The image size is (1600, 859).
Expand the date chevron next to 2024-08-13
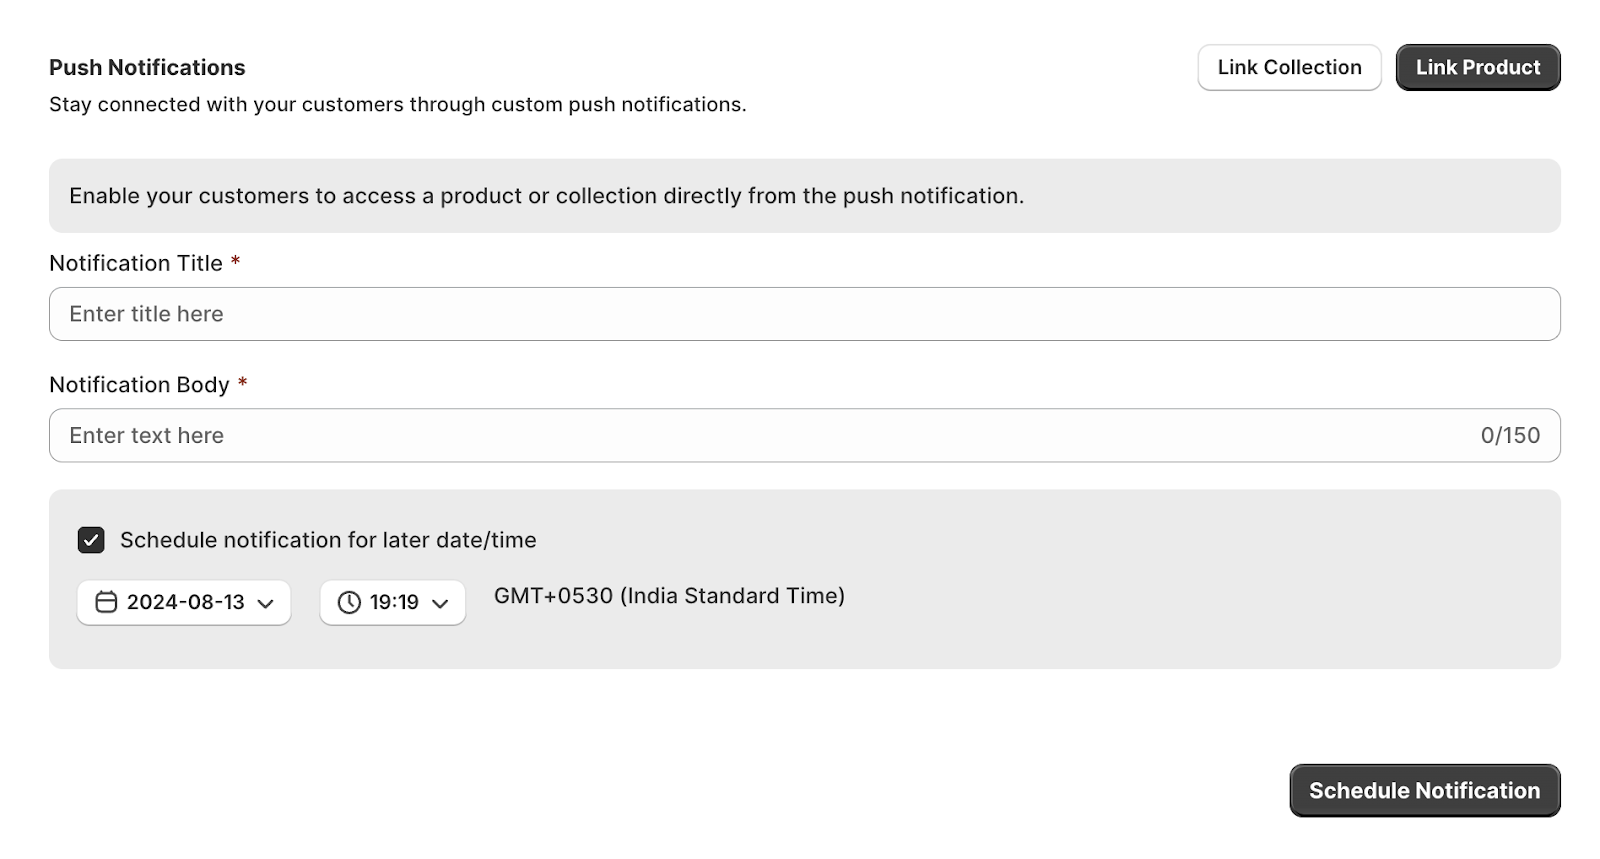click(265, 603)
